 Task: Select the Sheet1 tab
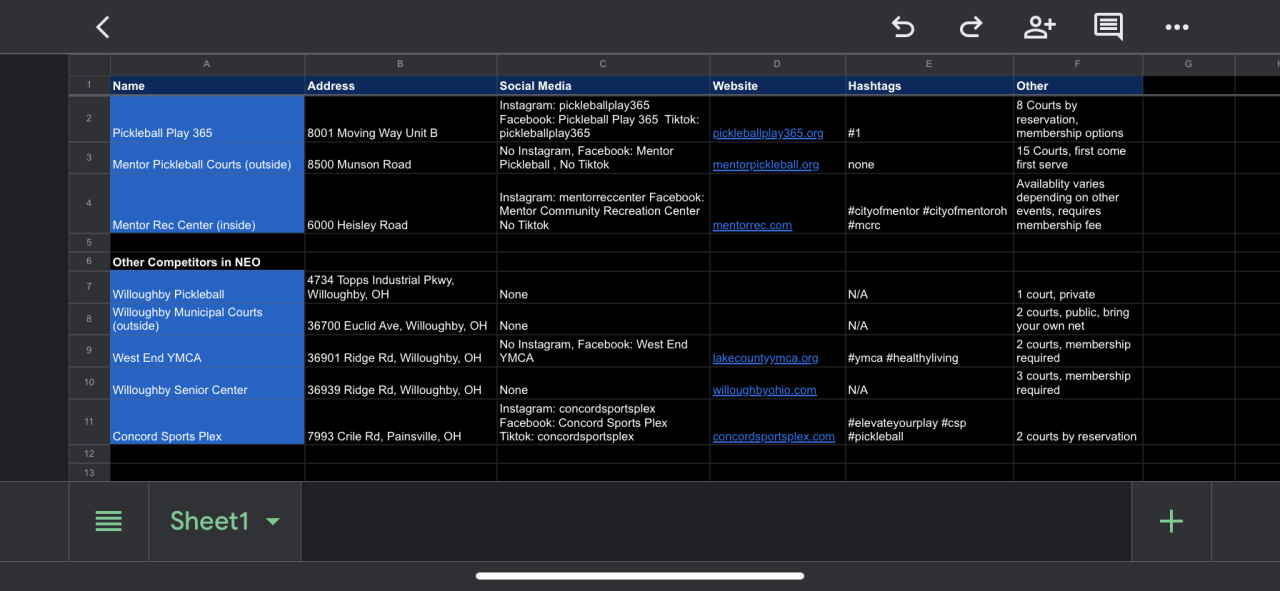225,521
